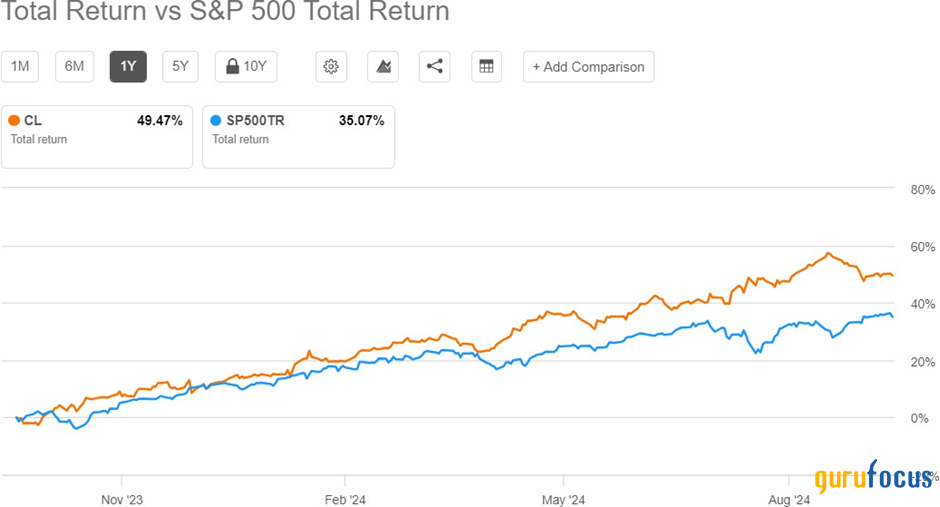
Task: Open chart settings gear icon
Action: tap(331, 67)
